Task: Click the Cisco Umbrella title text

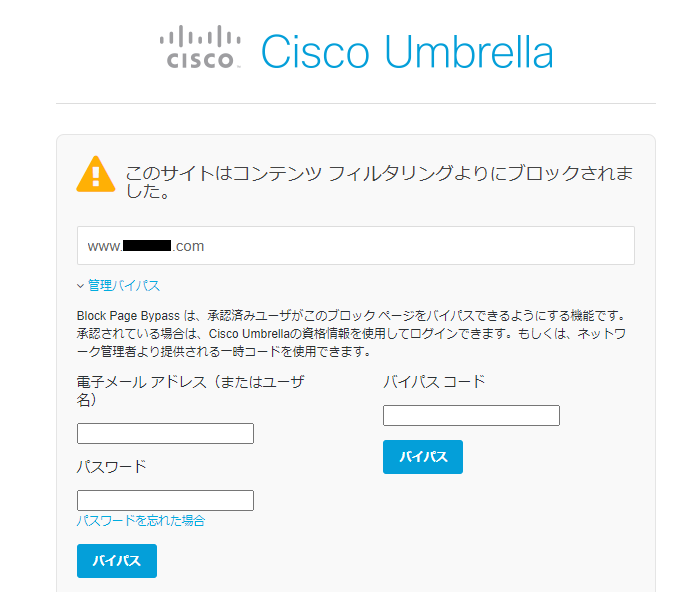Action: 407,52
